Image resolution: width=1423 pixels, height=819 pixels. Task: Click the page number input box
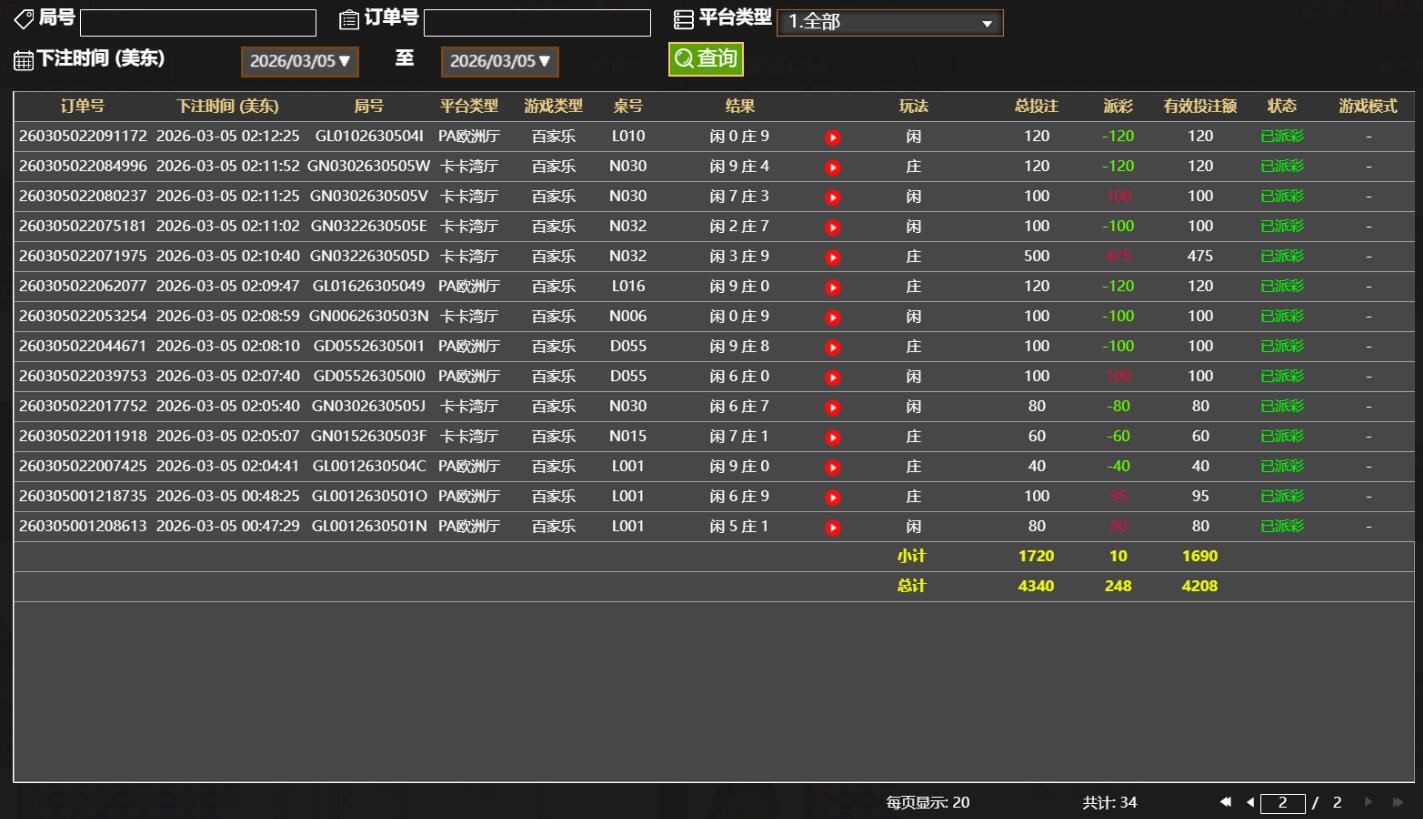pos(1282,803)
